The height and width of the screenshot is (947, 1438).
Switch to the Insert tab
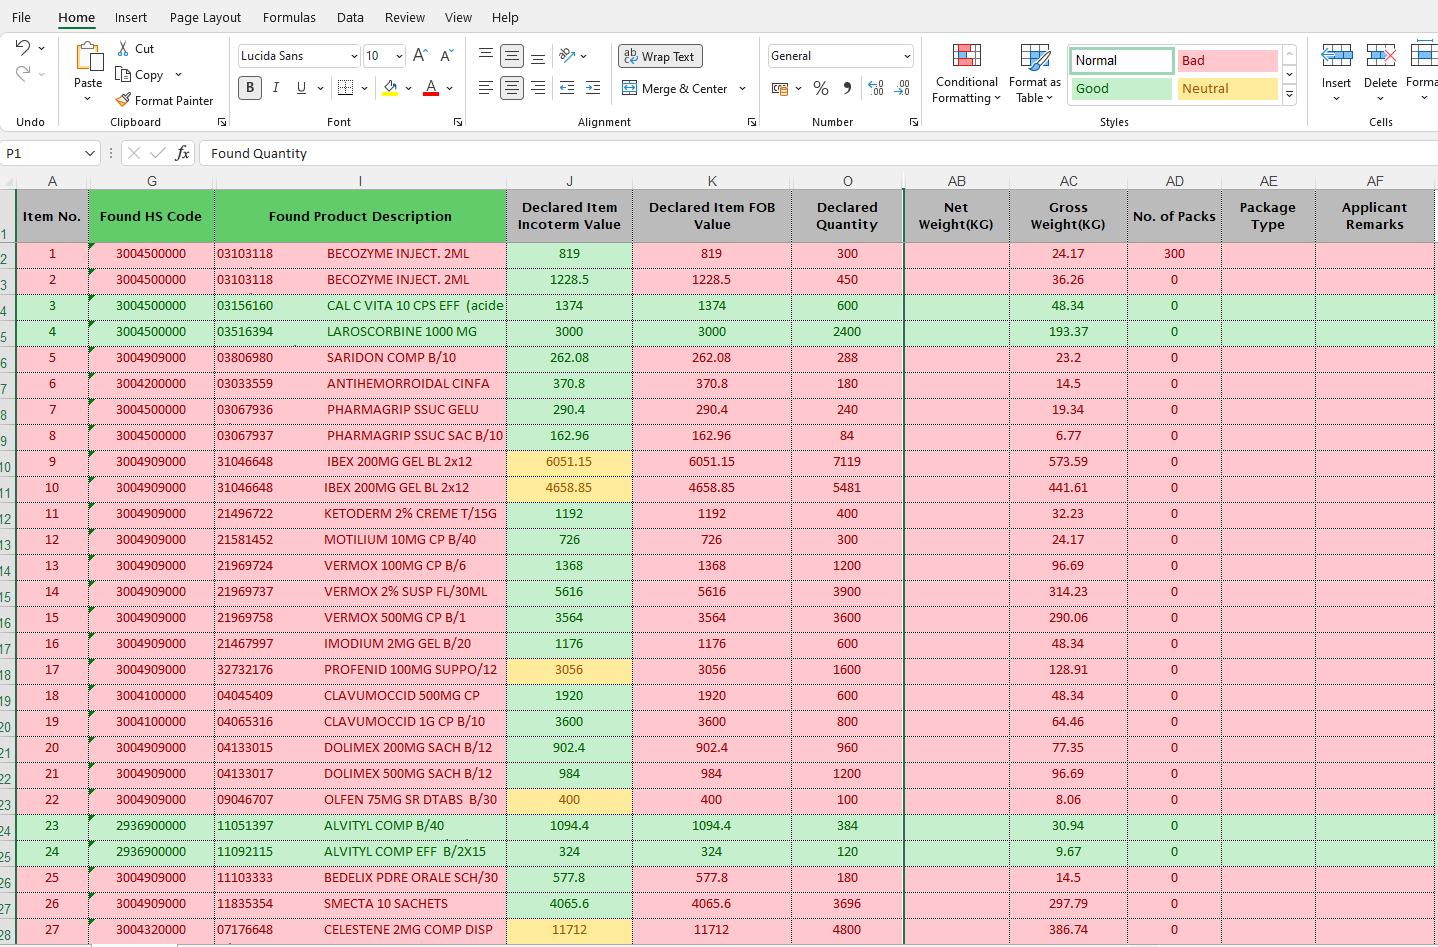point(130,17)
